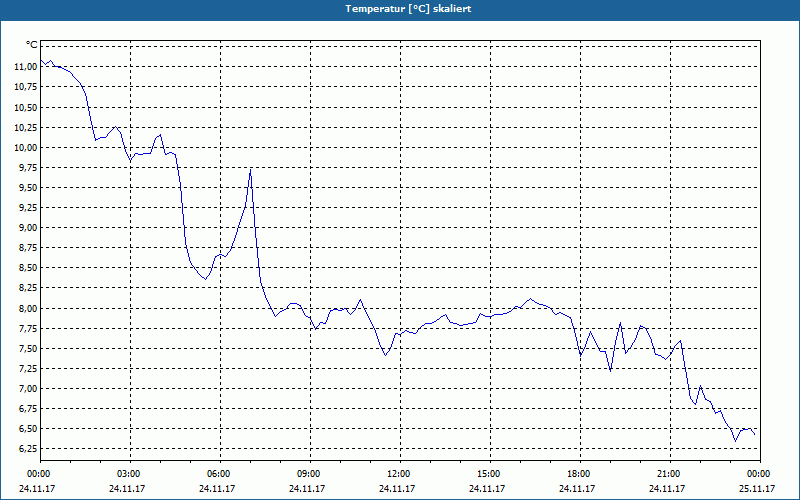Click the 09:00 time label
800x500 pixels.
(x=310, y=474)
